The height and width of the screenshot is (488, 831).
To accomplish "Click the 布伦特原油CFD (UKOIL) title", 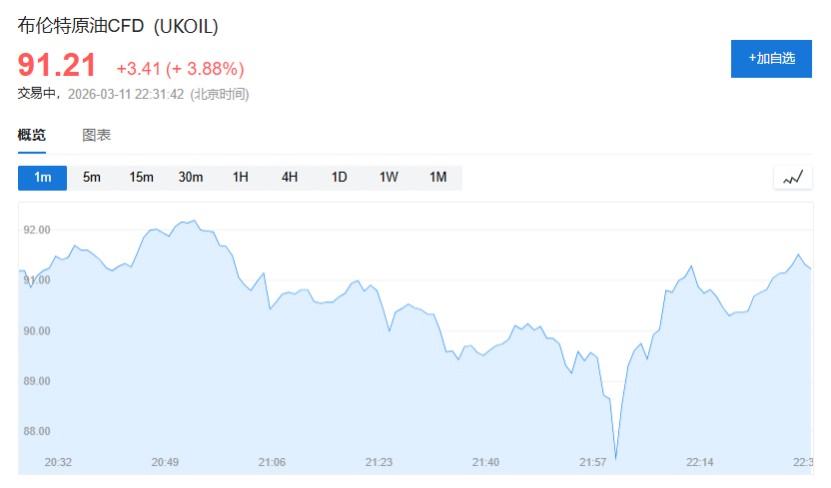I will [x=118, y=26].
